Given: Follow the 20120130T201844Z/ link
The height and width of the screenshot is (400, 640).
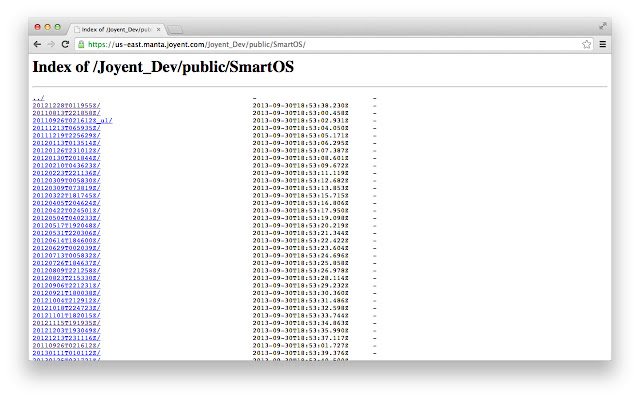Looking at the screenshot, I should (x=67, y=158).
